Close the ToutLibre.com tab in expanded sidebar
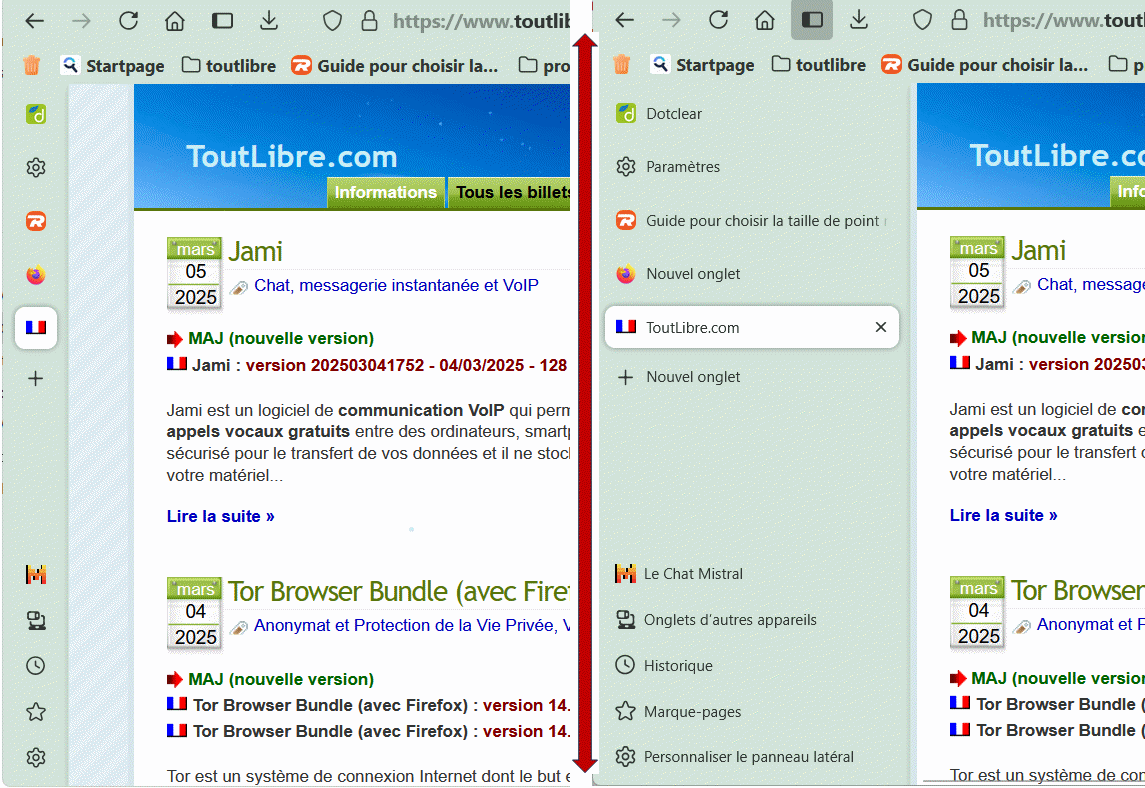Image resolution: width=1145 pixels, height=788 pixels. coord(881,327)
